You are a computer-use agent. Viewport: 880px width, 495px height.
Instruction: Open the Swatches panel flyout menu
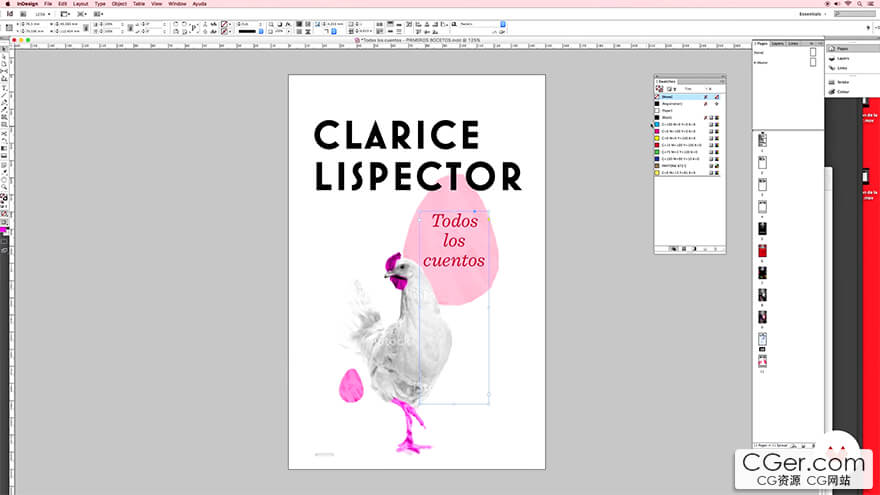(722, 81)
